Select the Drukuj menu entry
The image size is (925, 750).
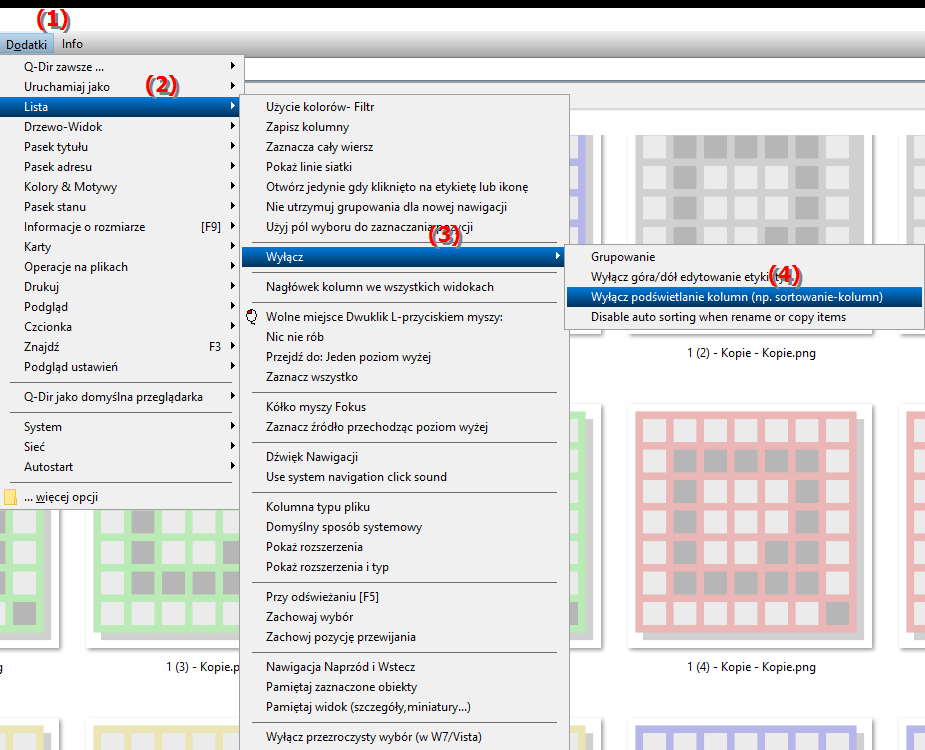[119, 287]
